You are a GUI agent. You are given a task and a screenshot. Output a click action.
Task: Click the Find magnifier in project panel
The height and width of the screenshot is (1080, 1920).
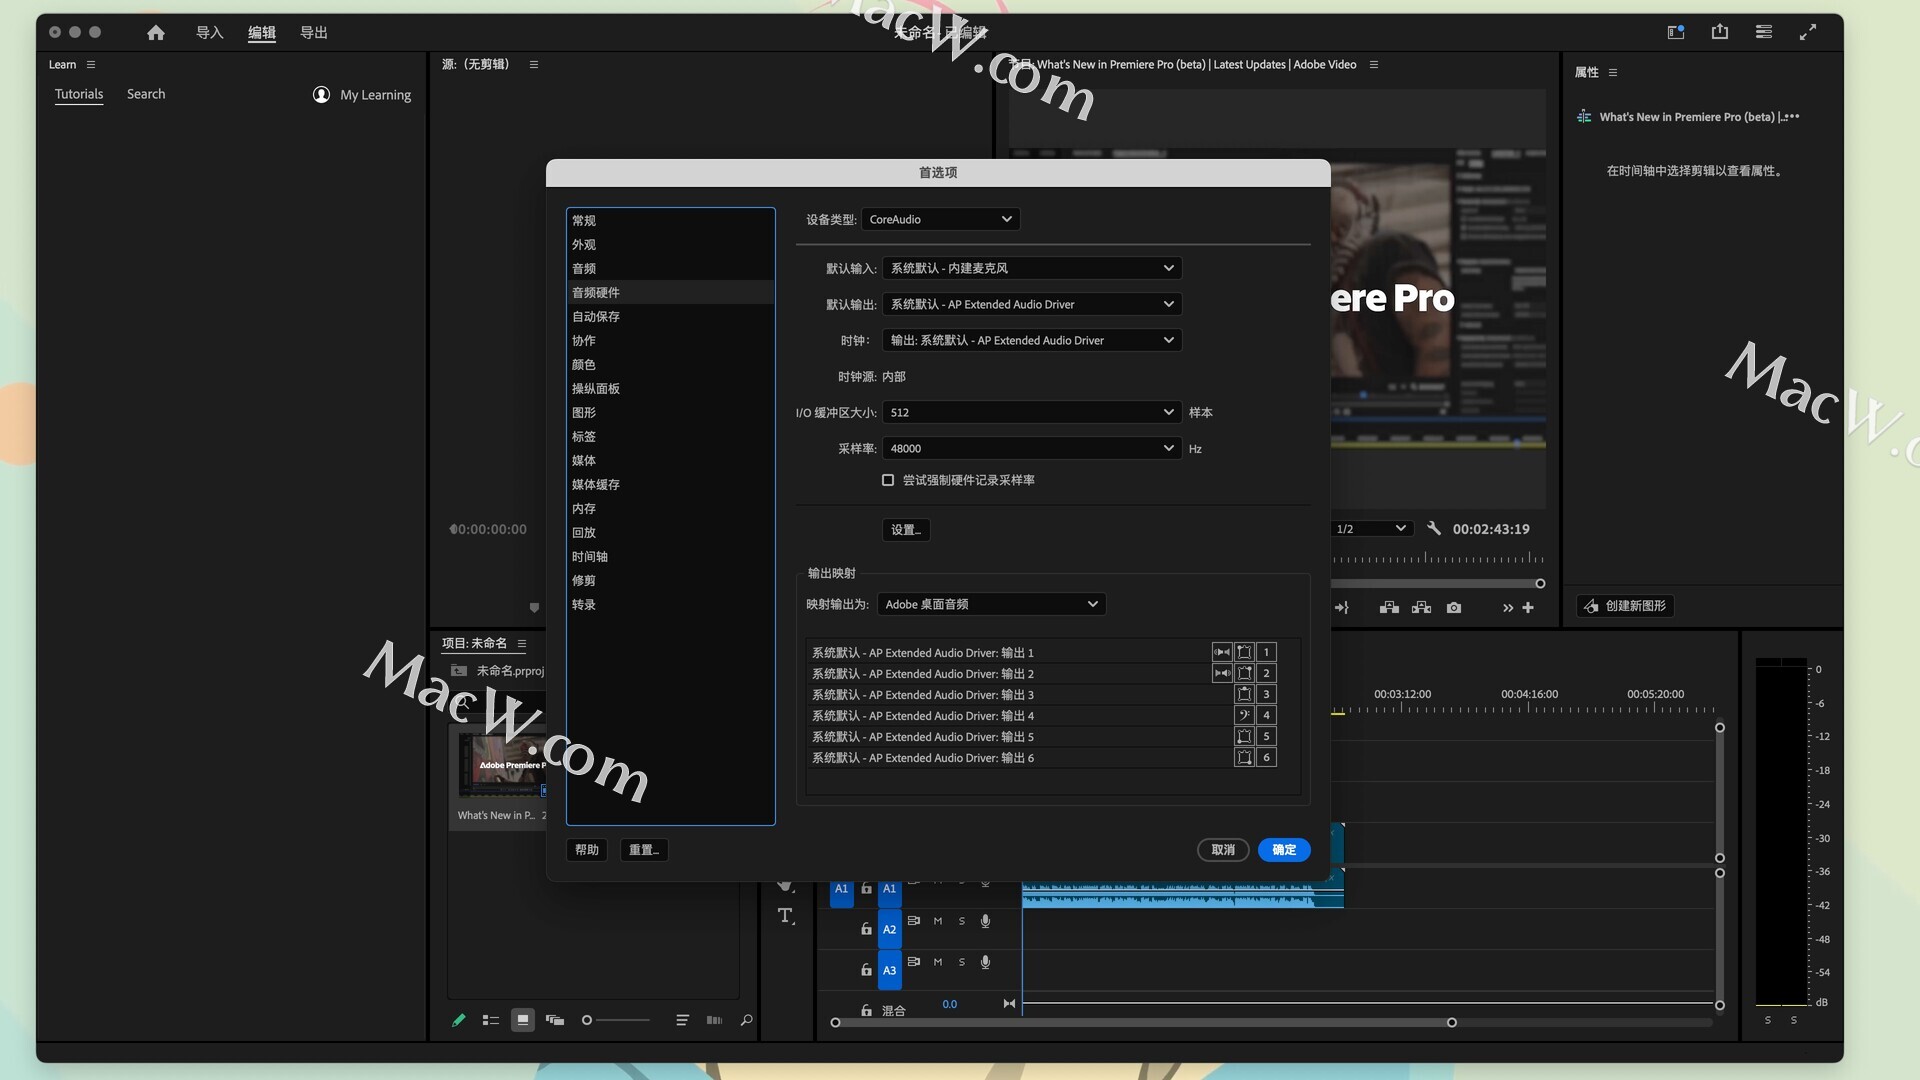(746, 1020)
